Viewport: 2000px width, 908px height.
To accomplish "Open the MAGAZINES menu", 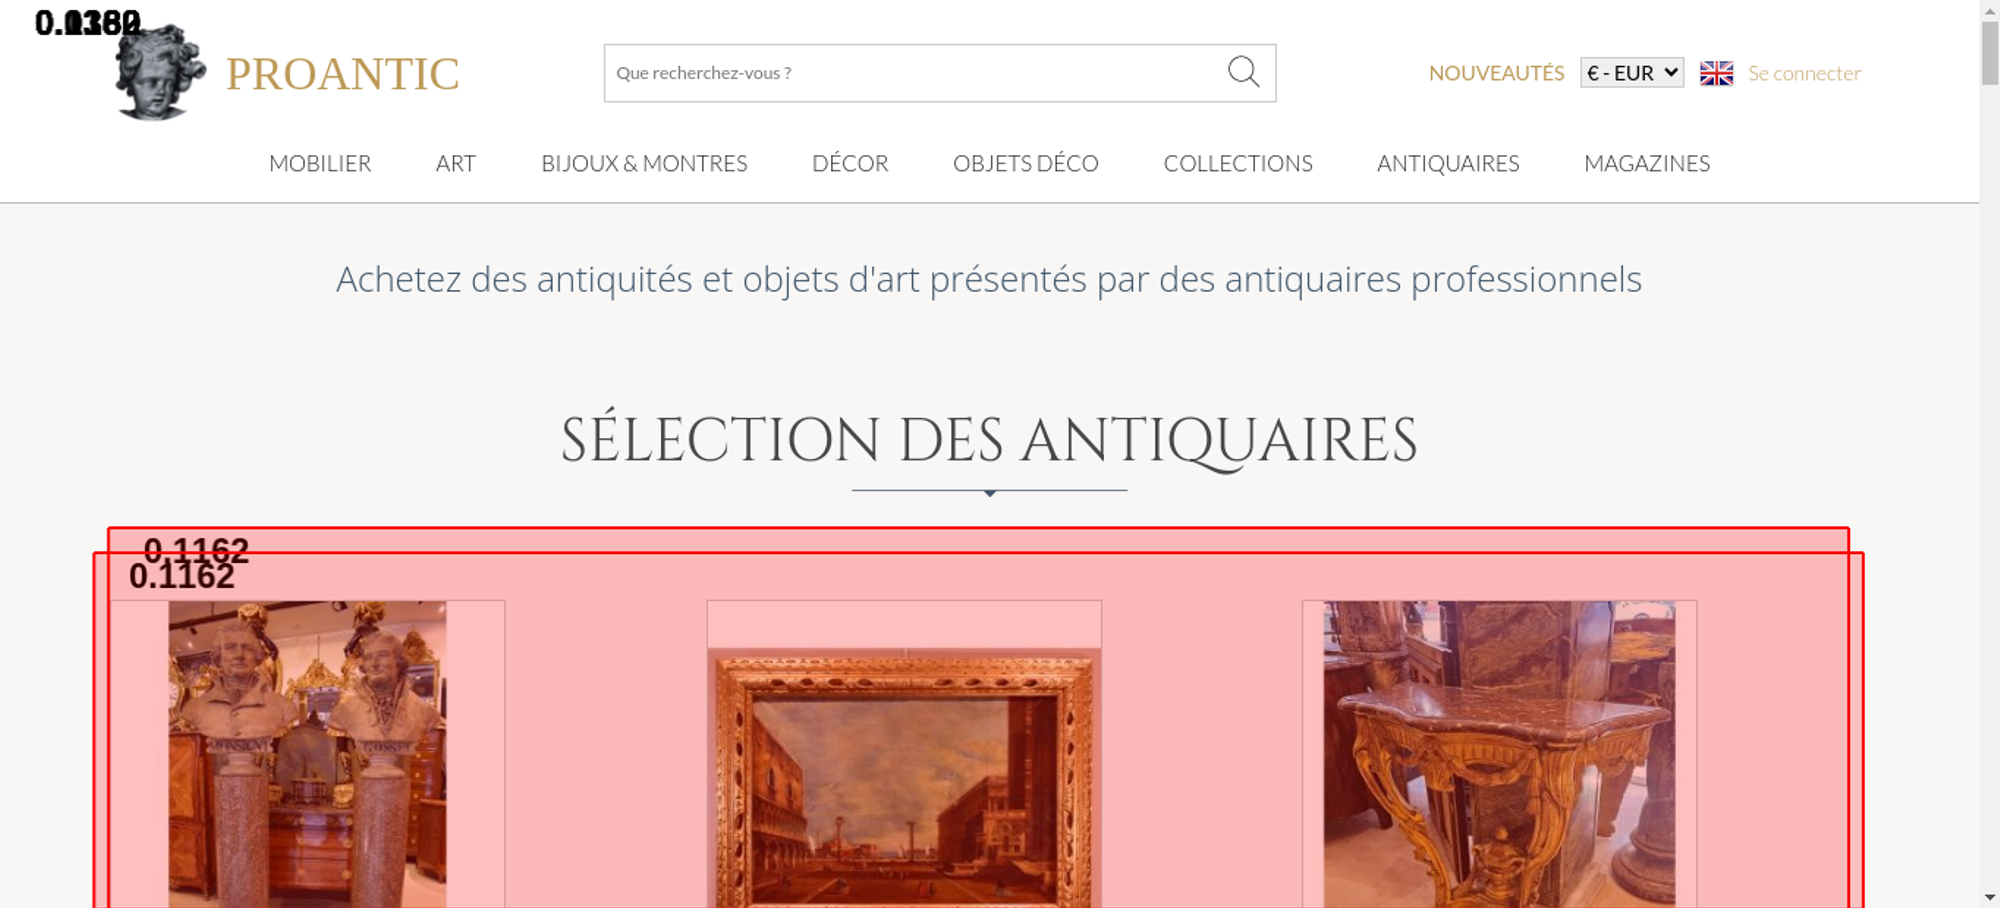I will (1647, 163).
